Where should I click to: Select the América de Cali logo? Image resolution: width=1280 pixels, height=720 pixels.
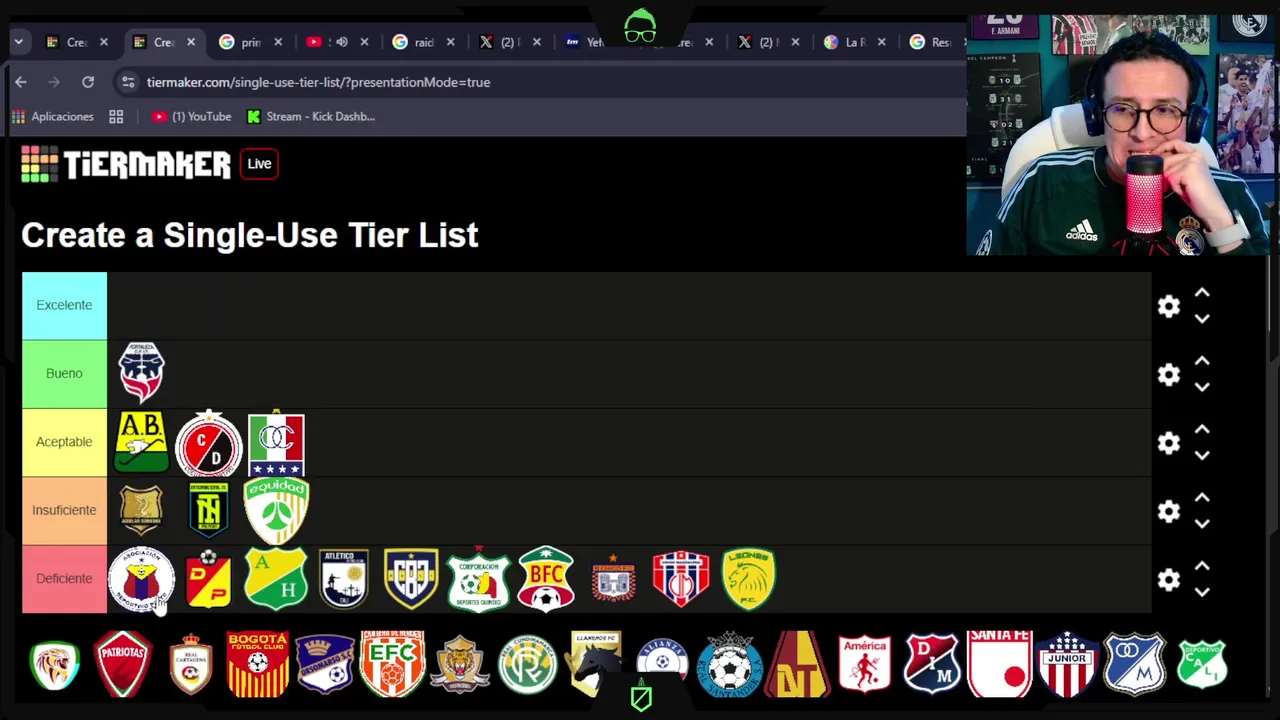click(865, 664)
